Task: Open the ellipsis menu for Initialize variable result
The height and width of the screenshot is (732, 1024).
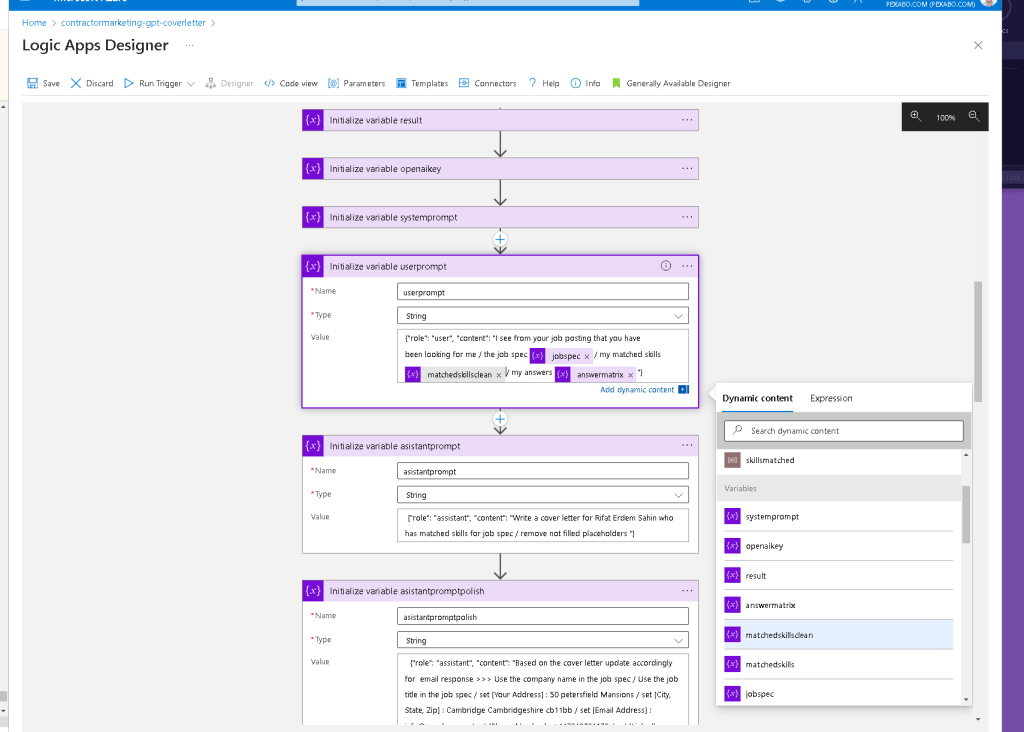Action: click(x=687, y=120)
